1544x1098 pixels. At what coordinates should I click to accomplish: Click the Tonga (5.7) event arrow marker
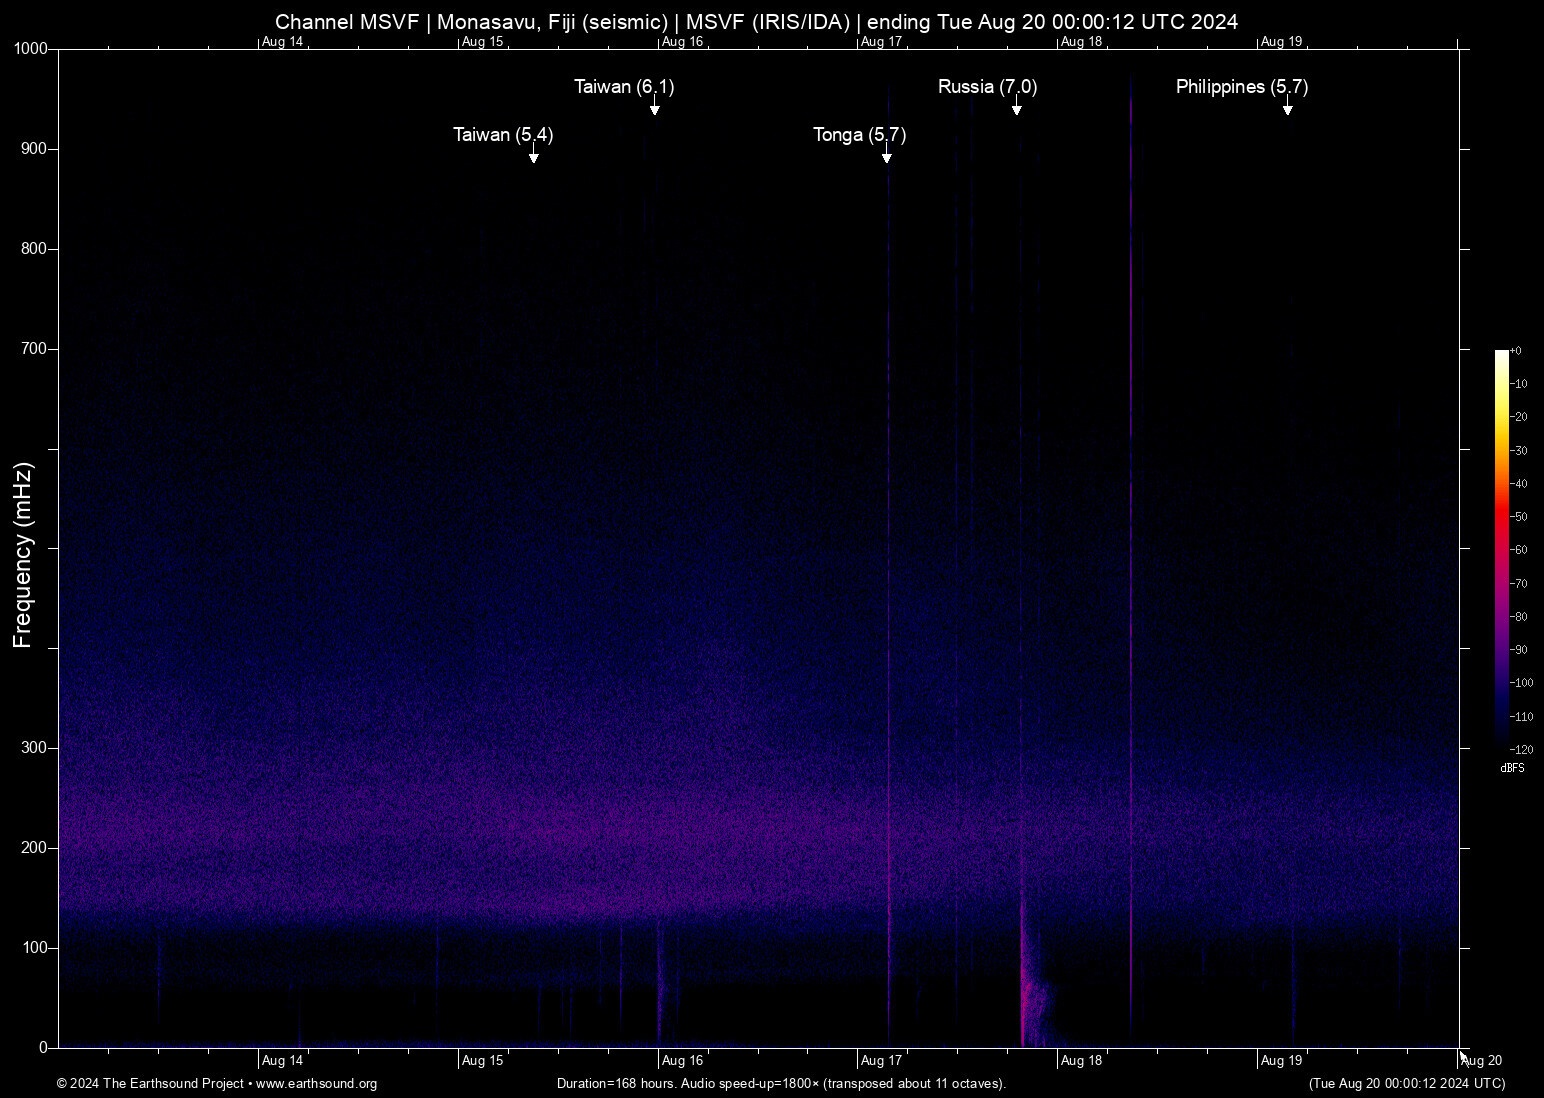coord(886,160)
